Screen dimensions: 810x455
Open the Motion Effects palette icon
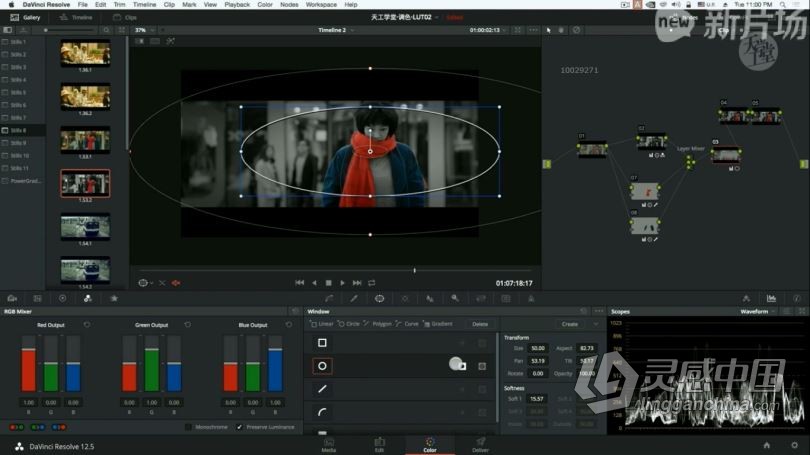point(114,299)
